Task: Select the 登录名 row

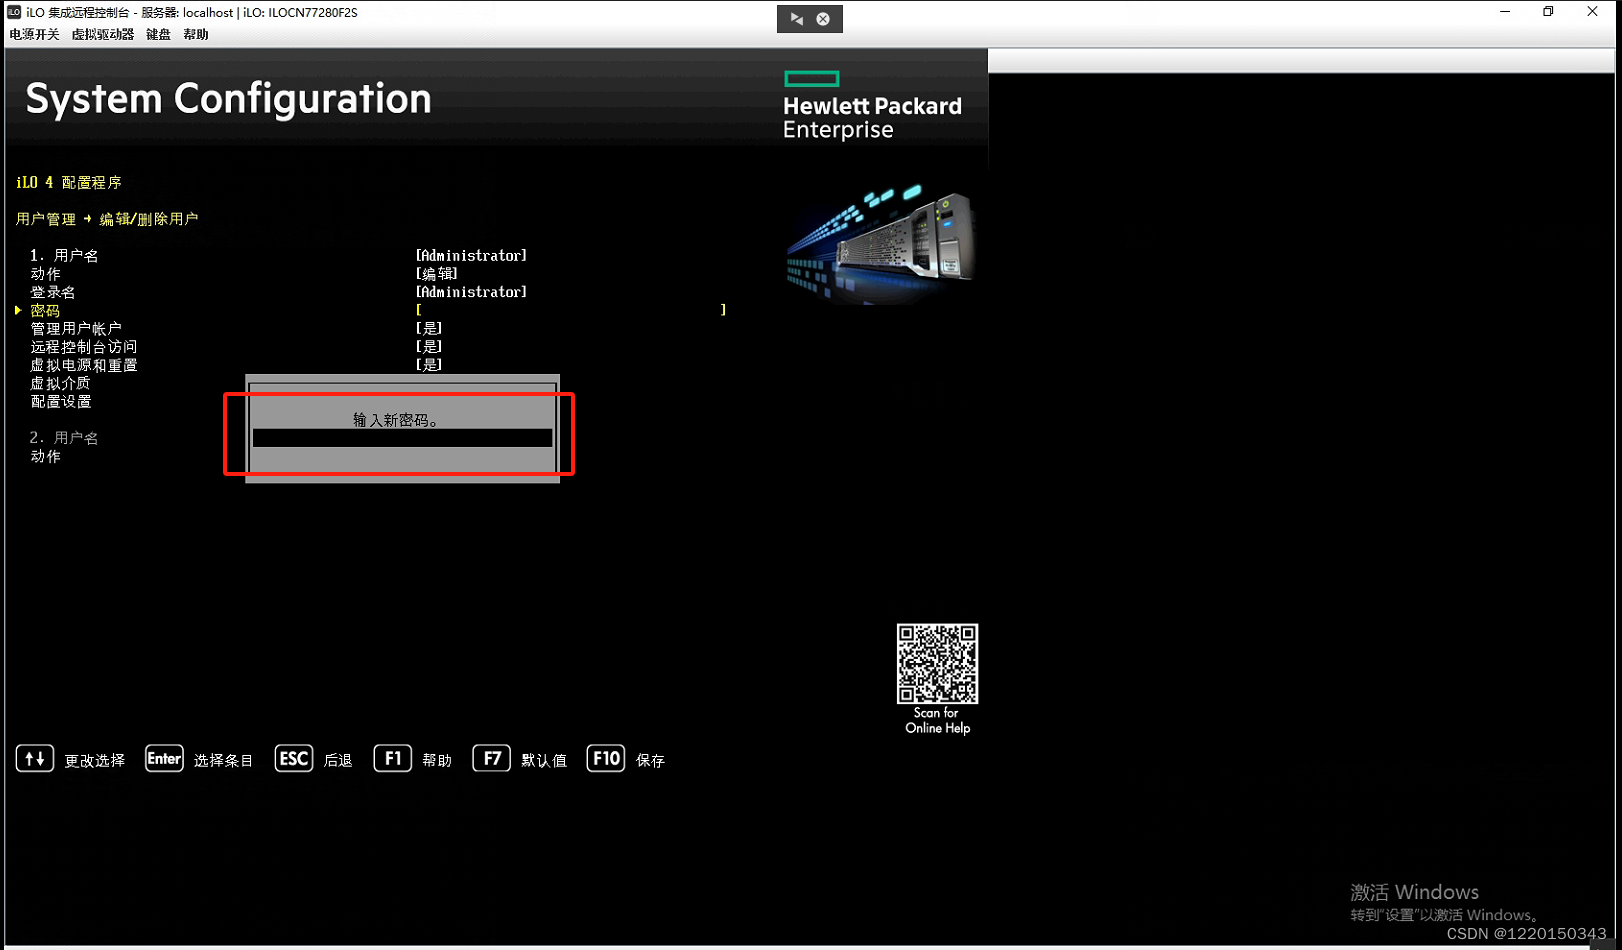Action: tap(53, 292)
